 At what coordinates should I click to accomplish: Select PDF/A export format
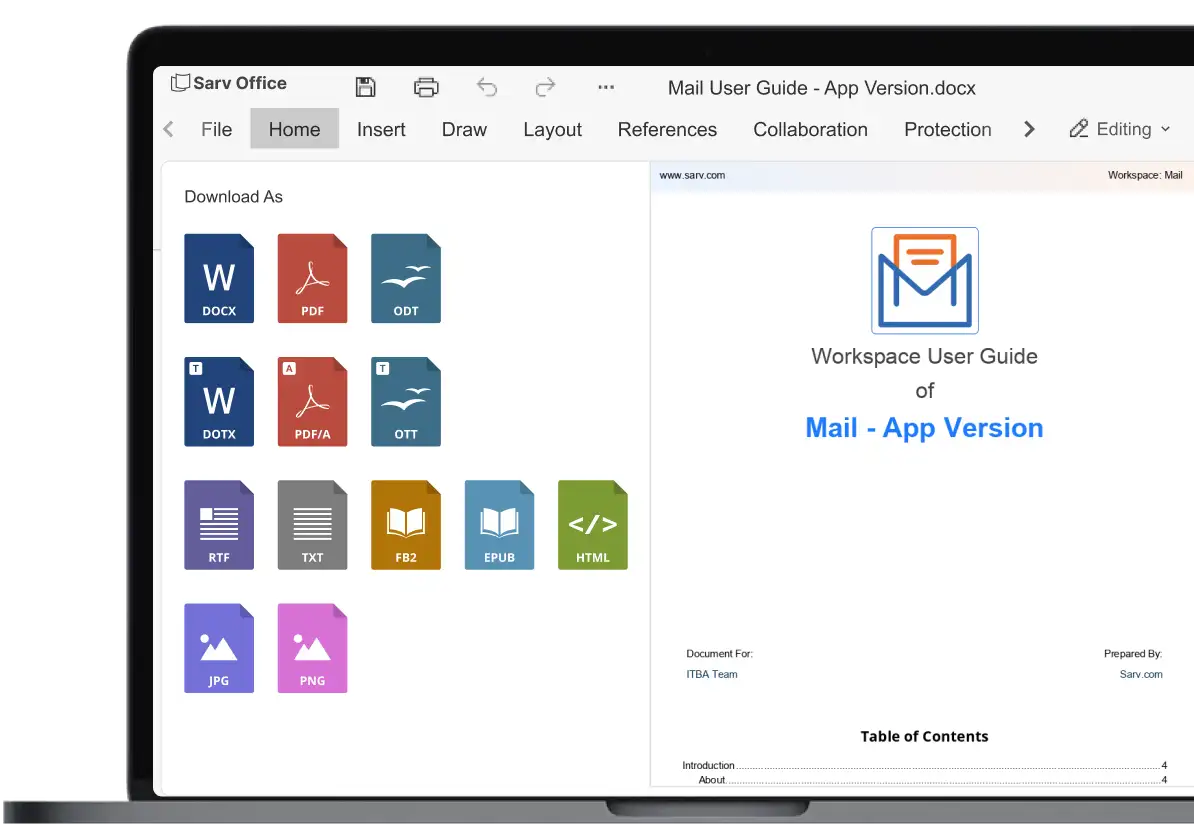[312, 401]
